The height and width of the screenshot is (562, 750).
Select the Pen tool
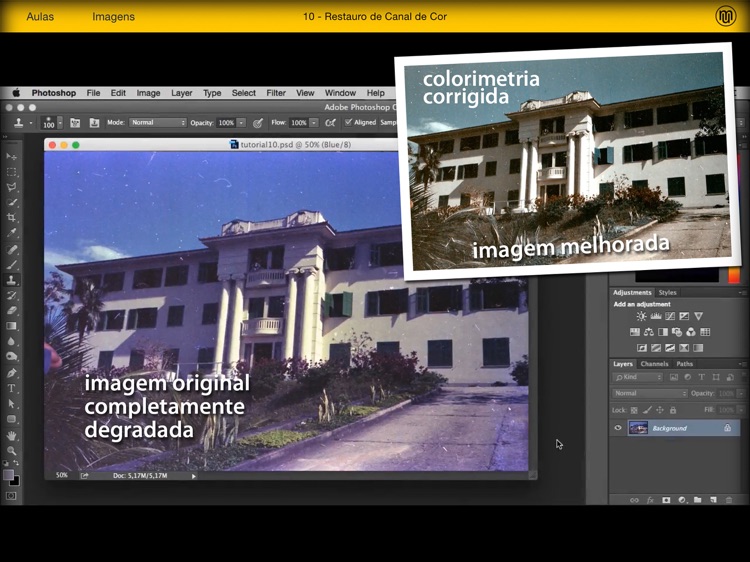[11, 373]
